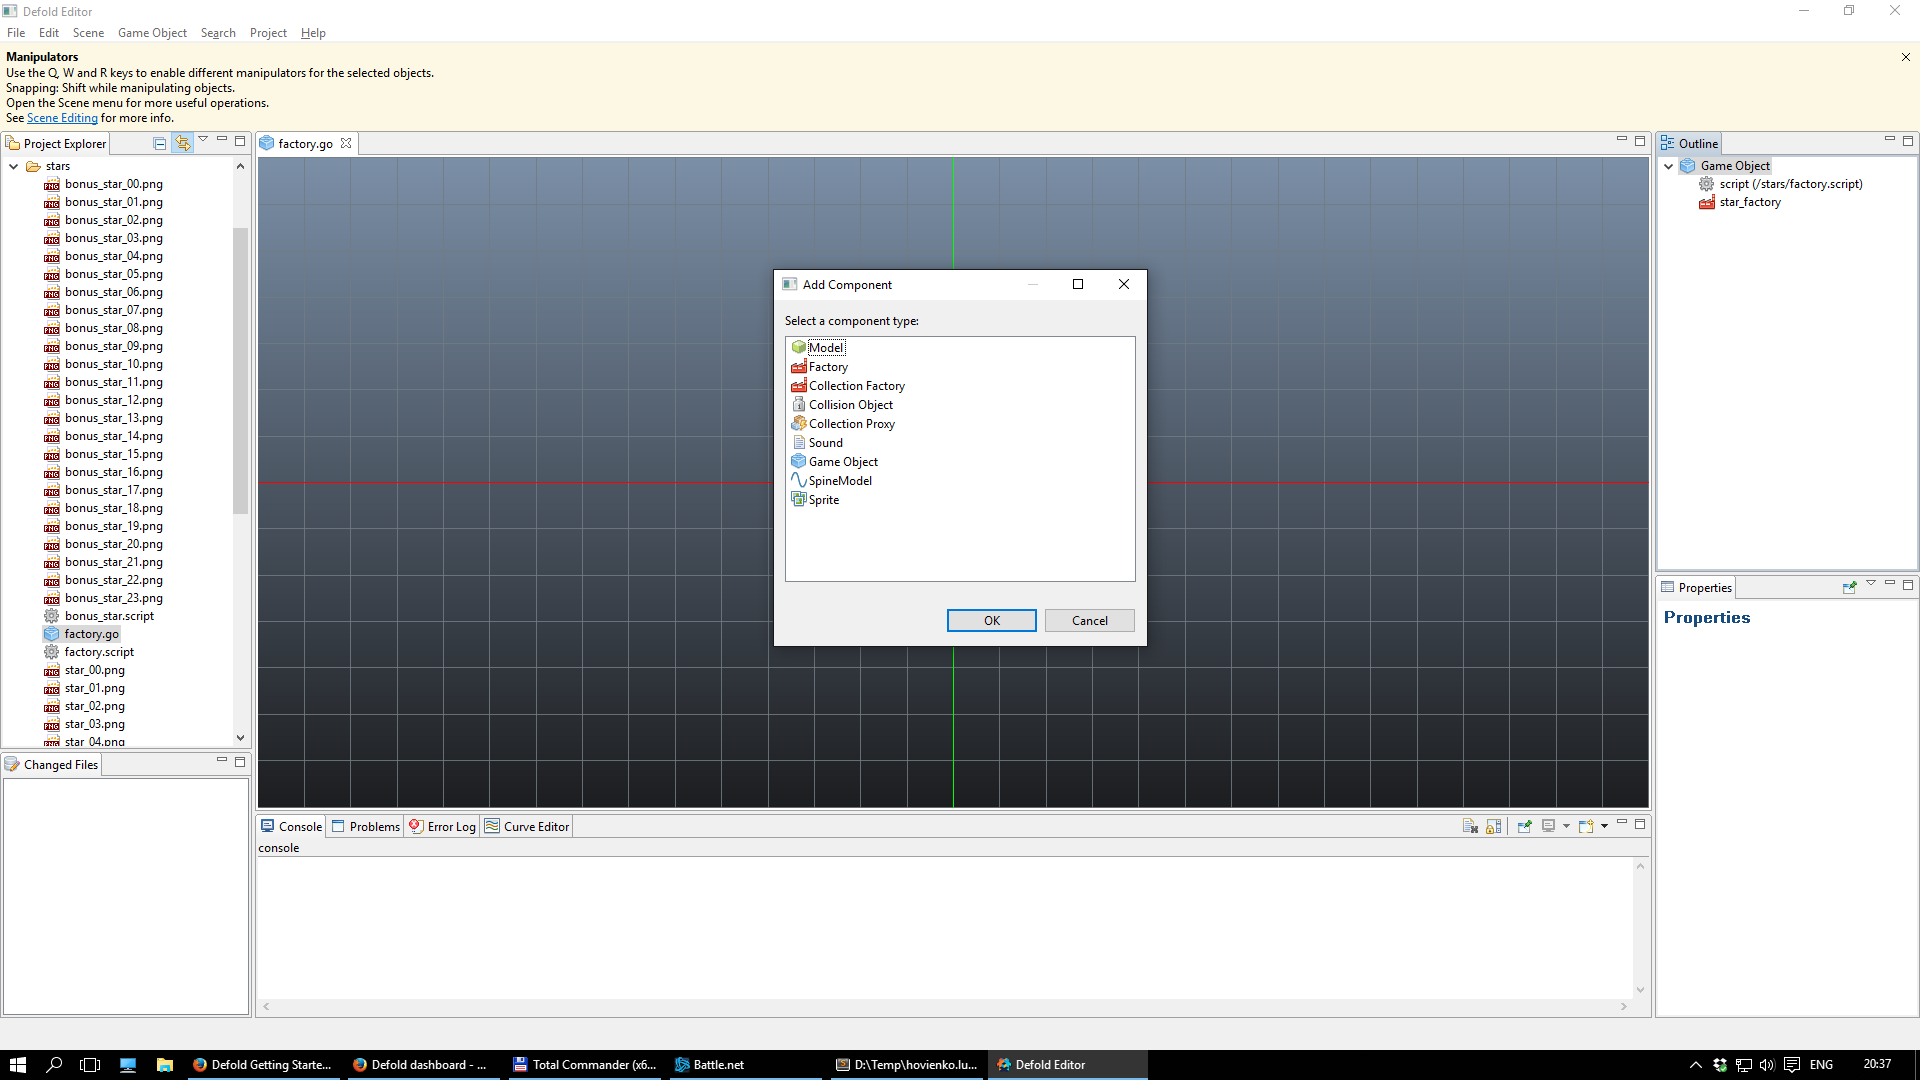The image size is (1920, 1080).
Task: Open Properties view menu triangle
Action: coord(1871,584)
